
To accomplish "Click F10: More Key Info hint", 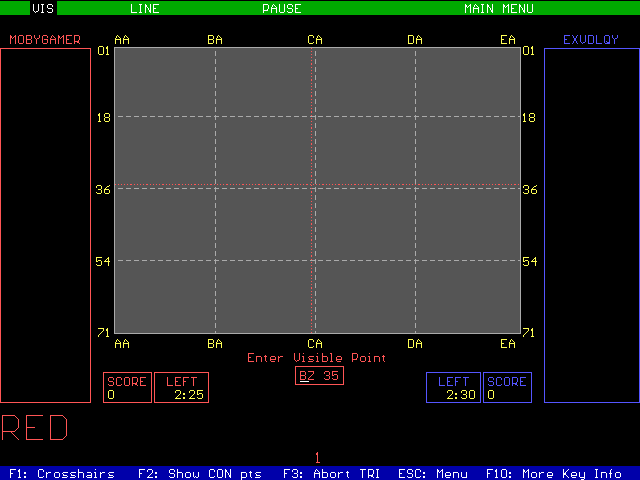I will pos(553,473).
